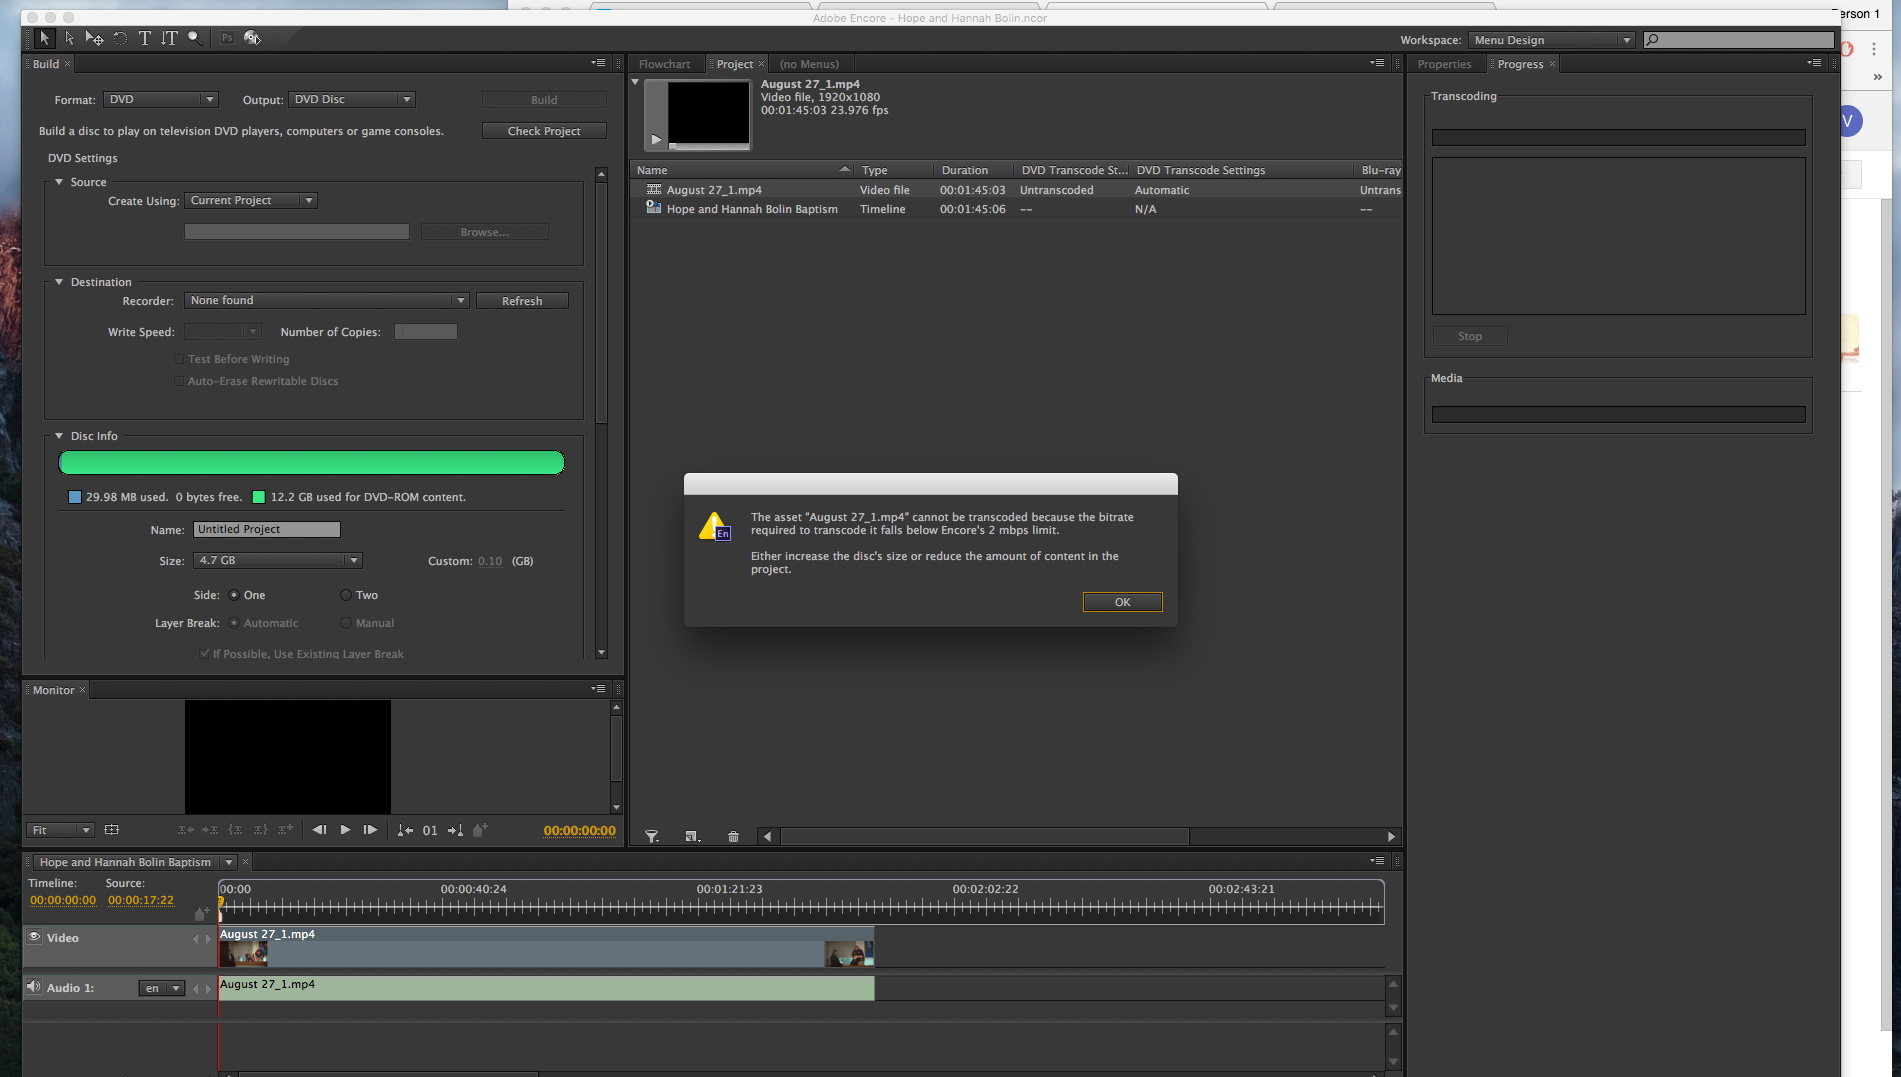The image size is (1901, 1077).
Task: Go to next chapter in Monitor
Action: pyautogui.click(x=455, y=830)
